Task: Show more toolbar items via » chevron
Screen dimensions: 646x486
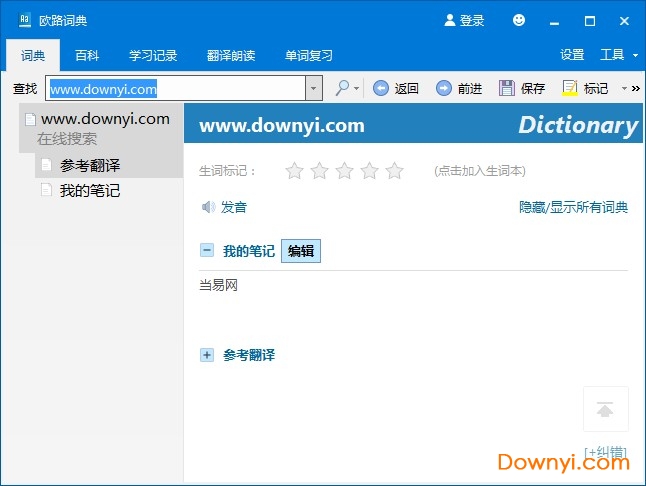Action: click(636, 88)
